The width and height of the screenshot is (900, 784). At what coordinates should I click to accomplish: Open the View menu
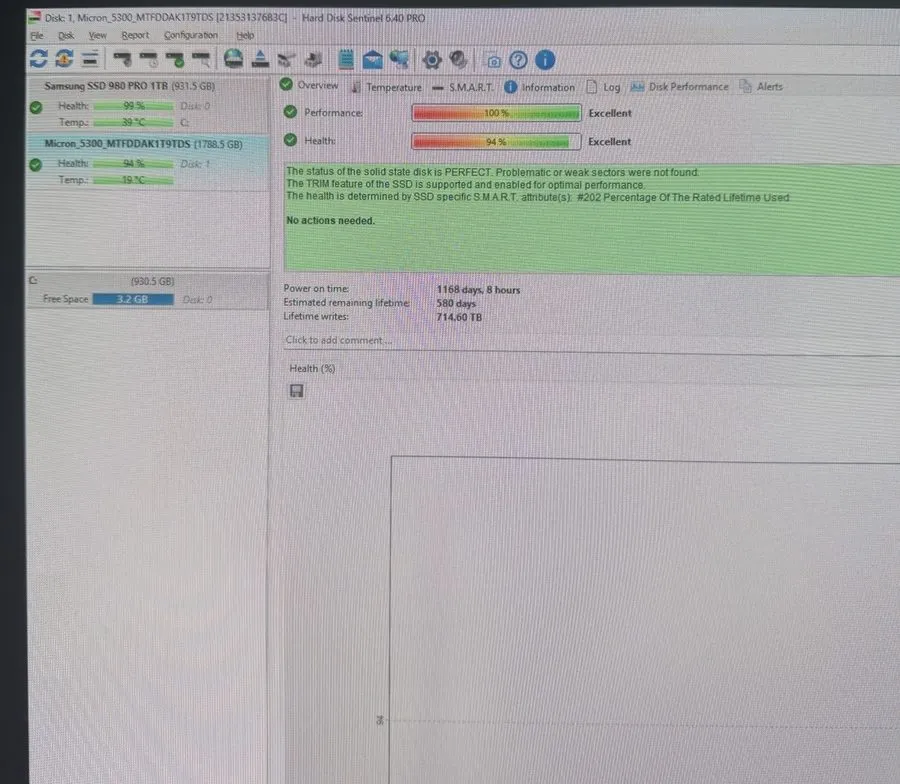(x=98, y=36)
